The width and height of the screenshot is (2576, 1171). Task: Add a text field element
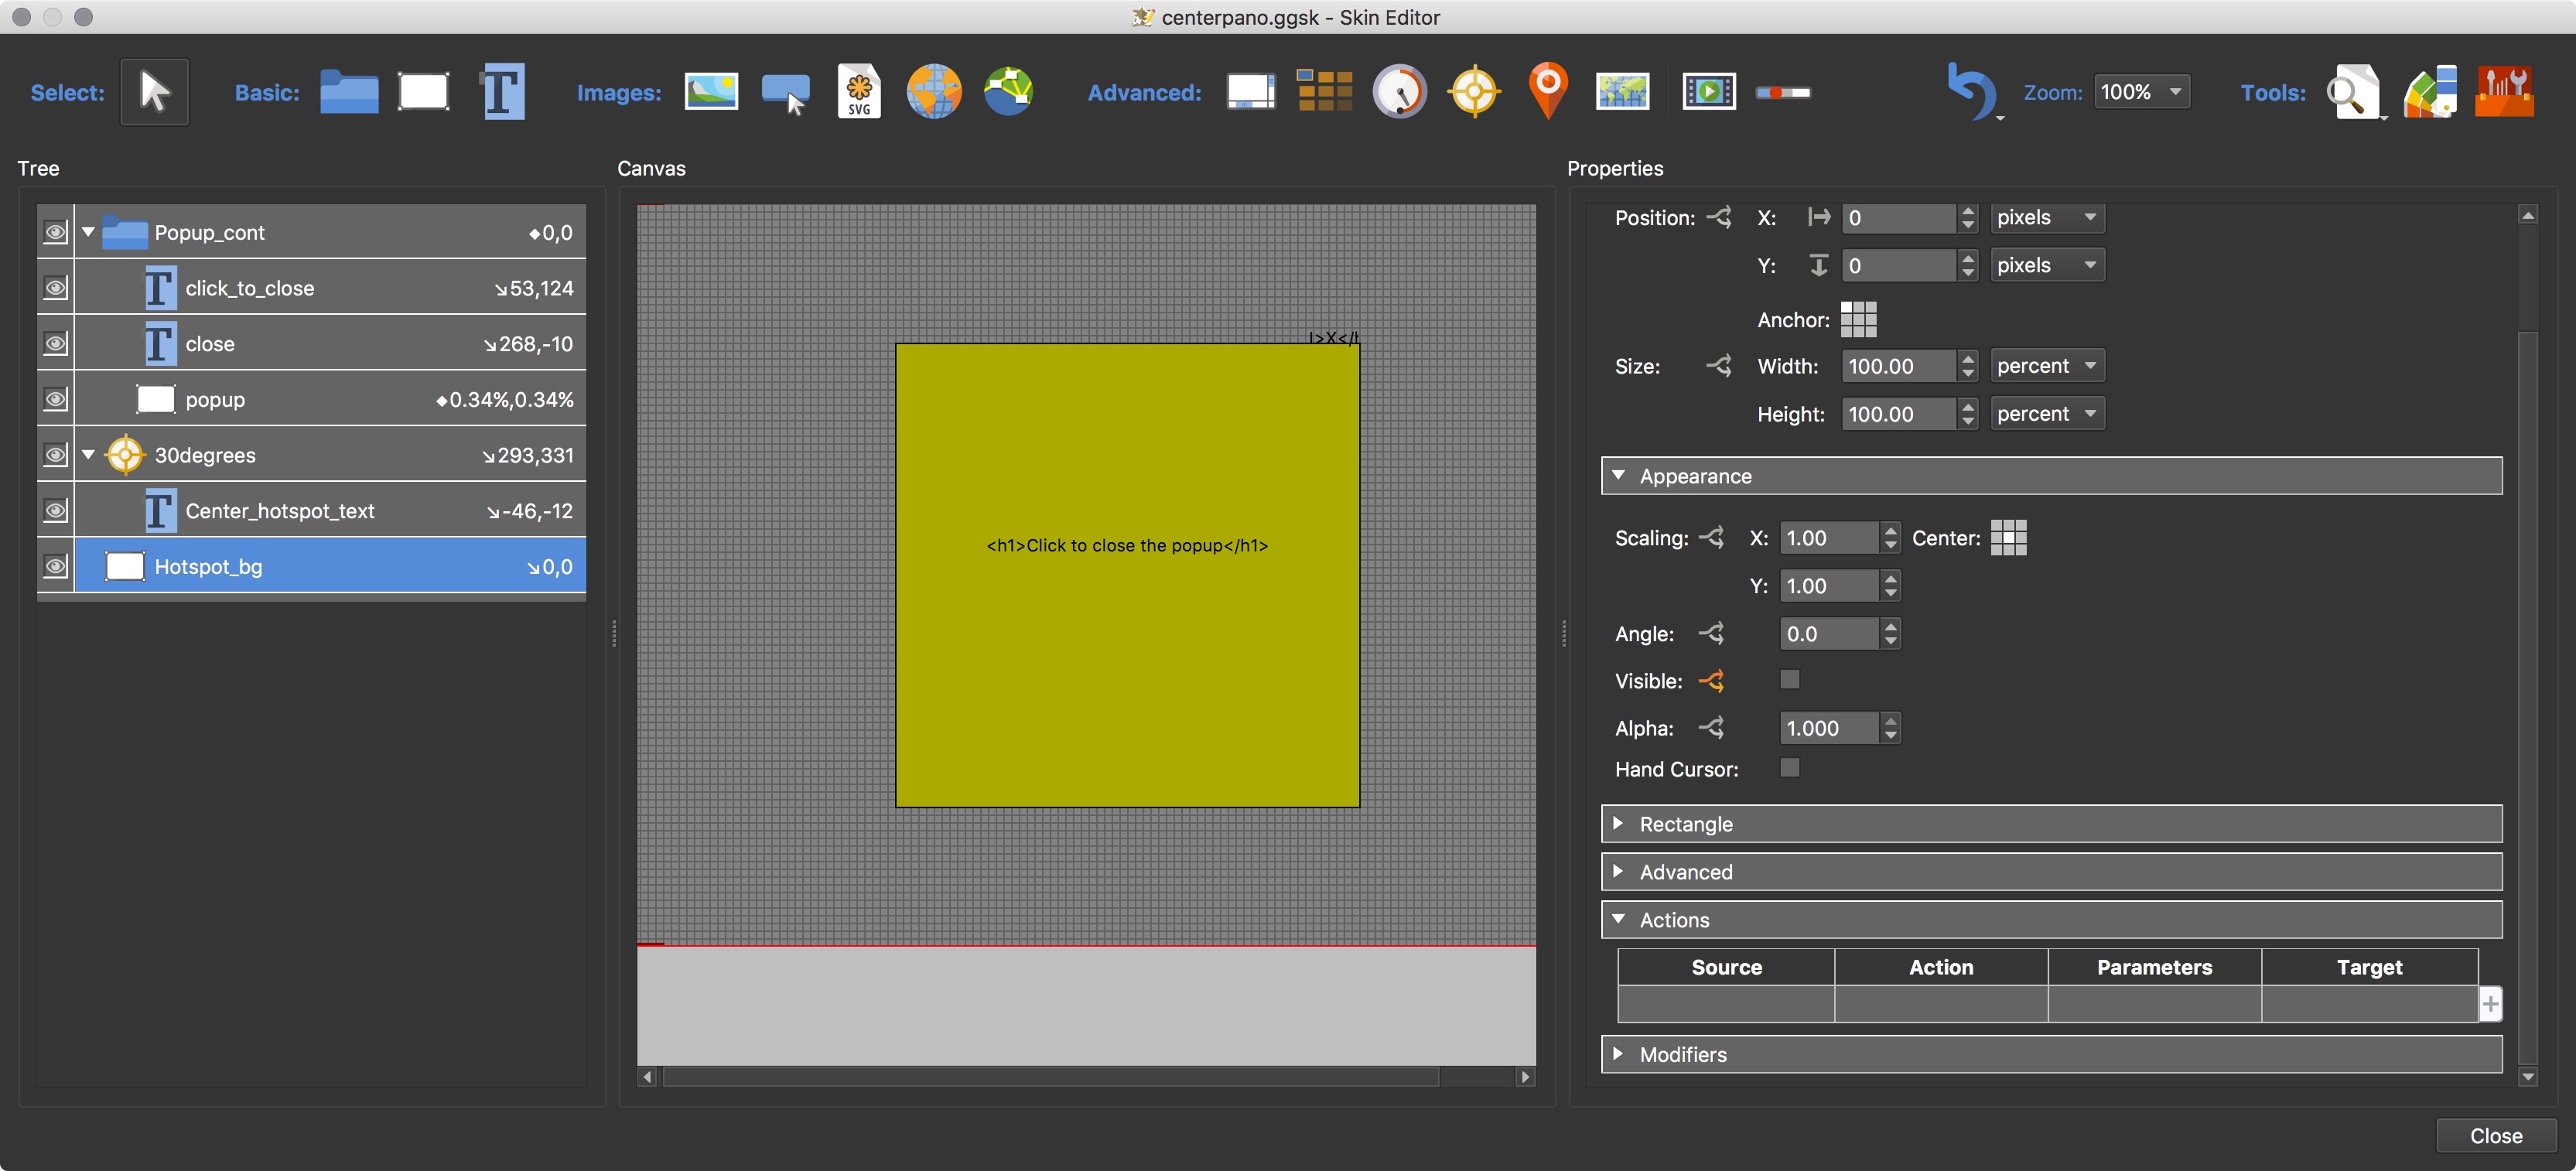pyautogui.click(x=502, y=92)
